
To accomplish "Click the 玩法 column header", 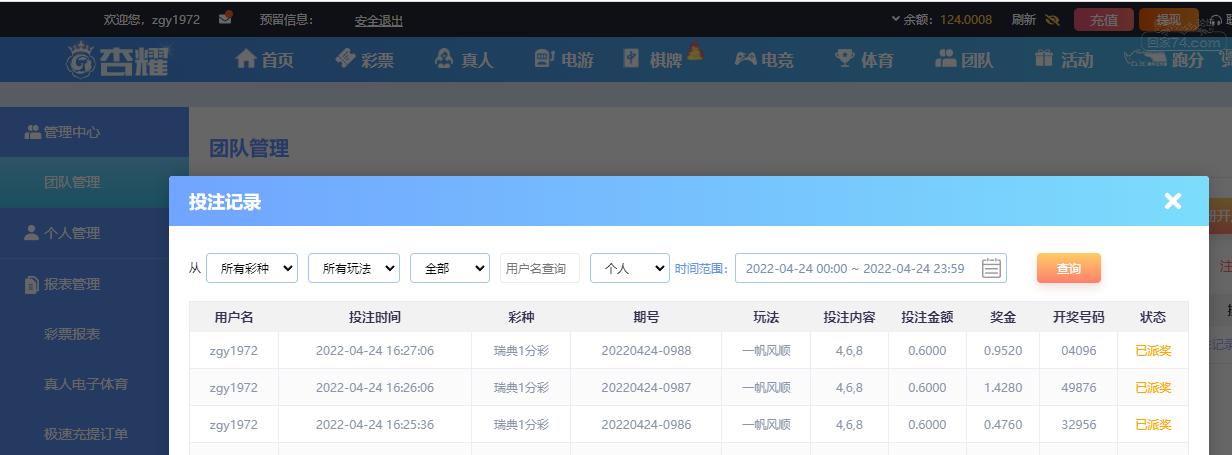I will click(766, 317).
